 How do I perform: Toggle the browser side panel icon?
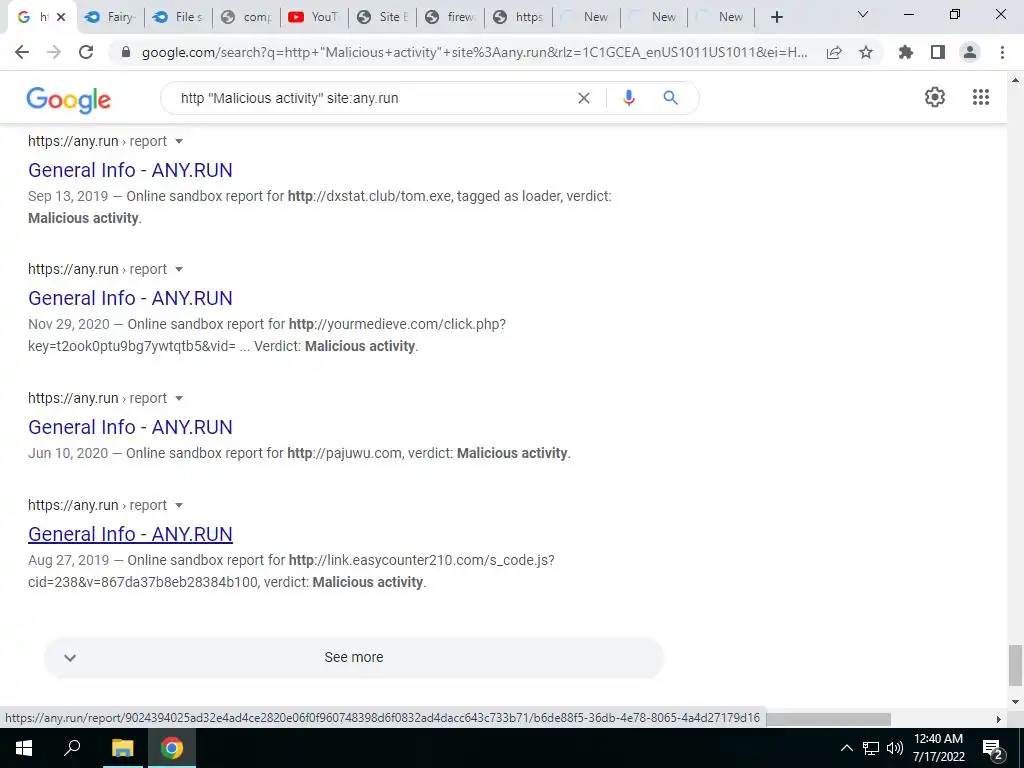[x=938, y=52]
